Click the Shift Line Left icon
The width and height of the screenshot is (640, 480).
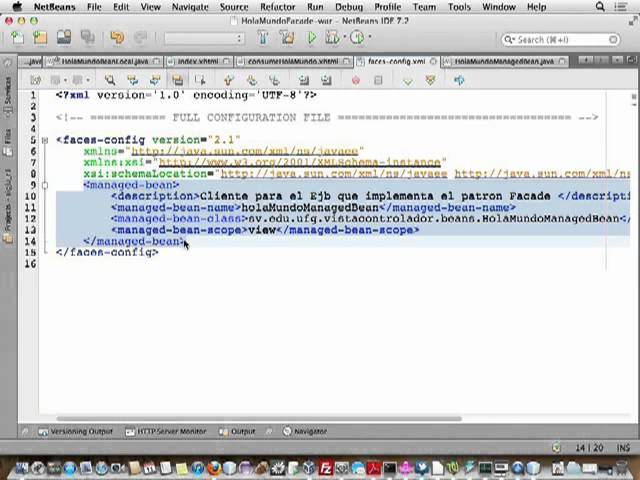[x=303, y=80]
